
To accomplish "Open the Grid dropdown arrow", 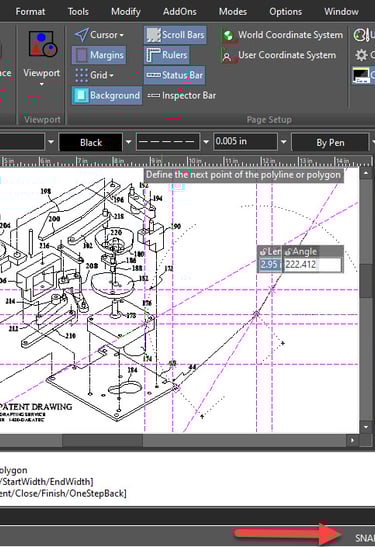I will [x=111, y=75].
